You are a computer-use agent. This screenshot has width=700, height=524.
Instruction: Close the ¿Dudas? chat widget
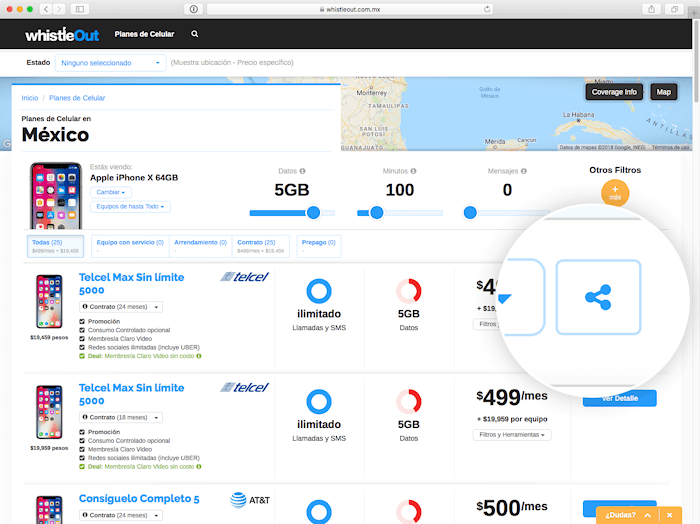coord(670,515)
